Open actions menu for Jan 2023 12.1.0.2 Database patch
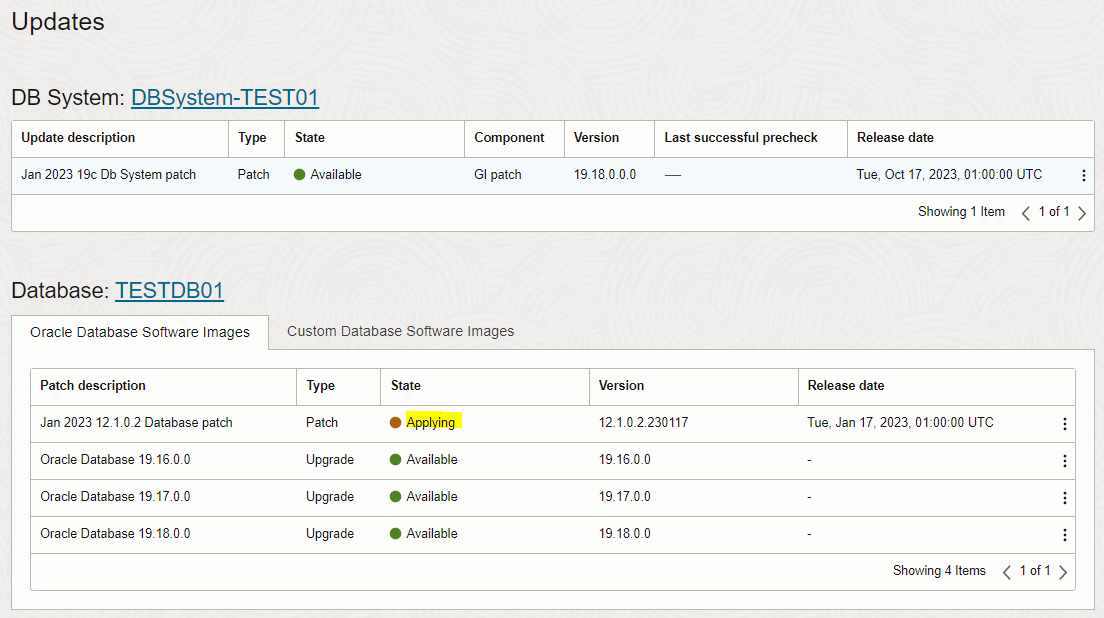This screenshot has height=618, width=1104. click(1065, 424)
